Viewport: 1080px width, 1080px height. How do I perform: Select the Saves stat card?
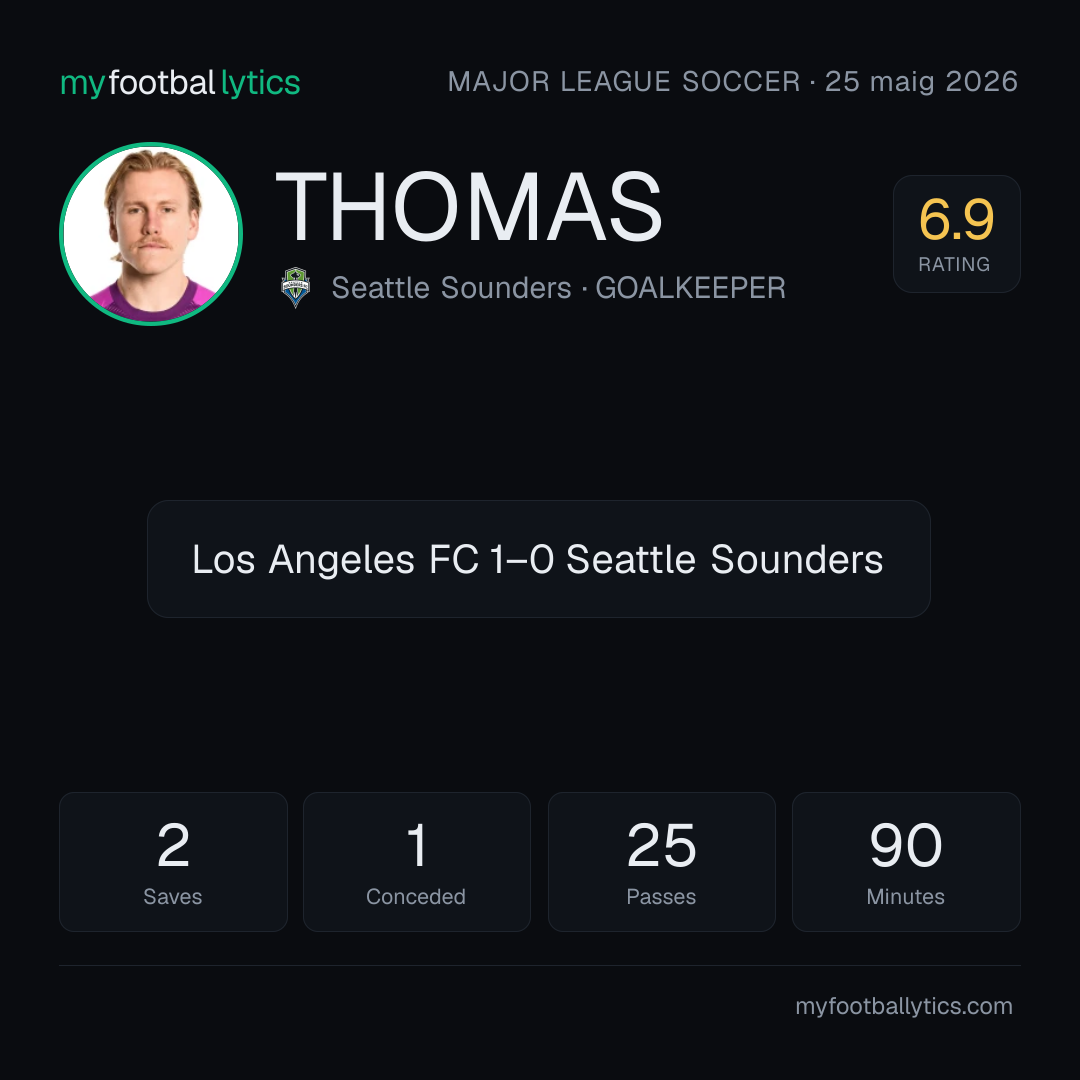[173, 862]
